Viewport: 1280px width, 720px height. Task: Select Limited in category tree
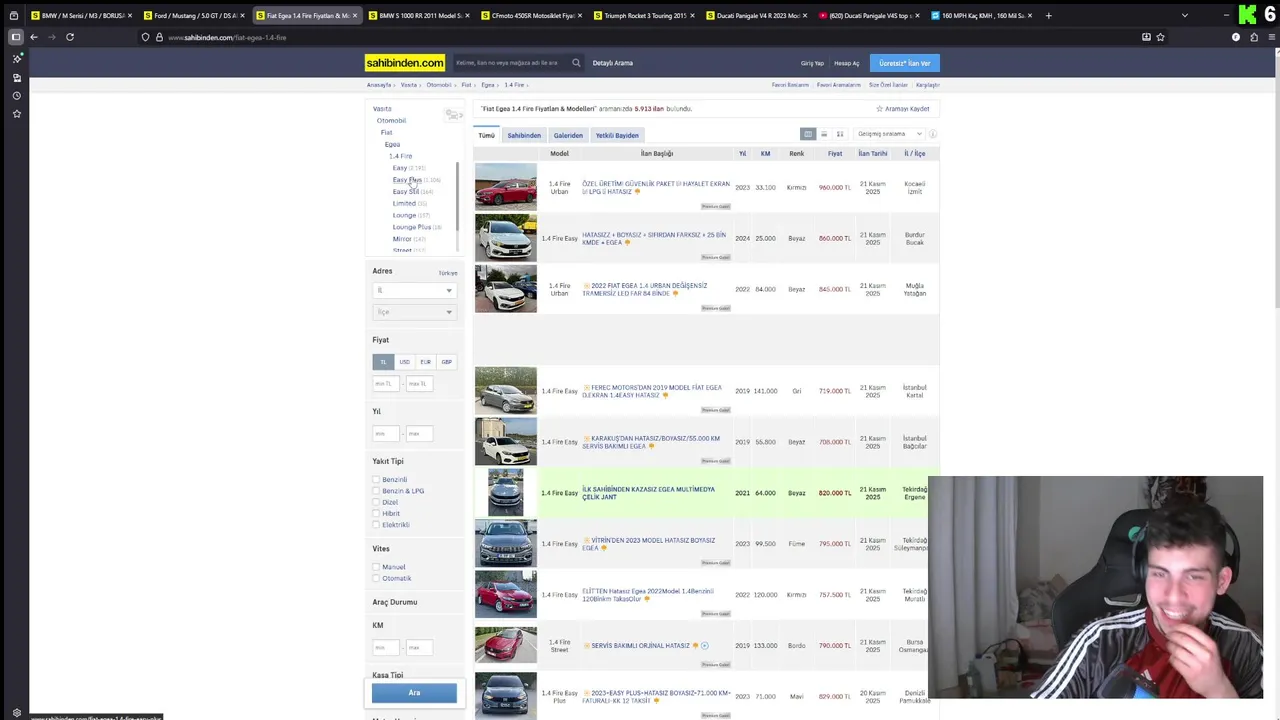pyautogui.click(x=404, y=203)
